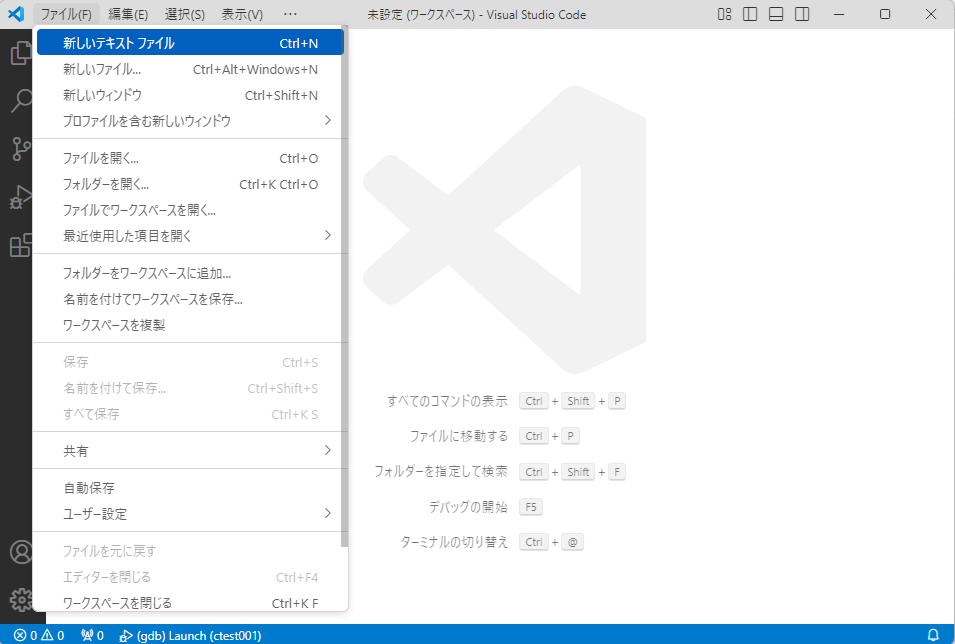Expand the 共有 submenu
This screenshot has height=644, width=955.
point(190,451)
